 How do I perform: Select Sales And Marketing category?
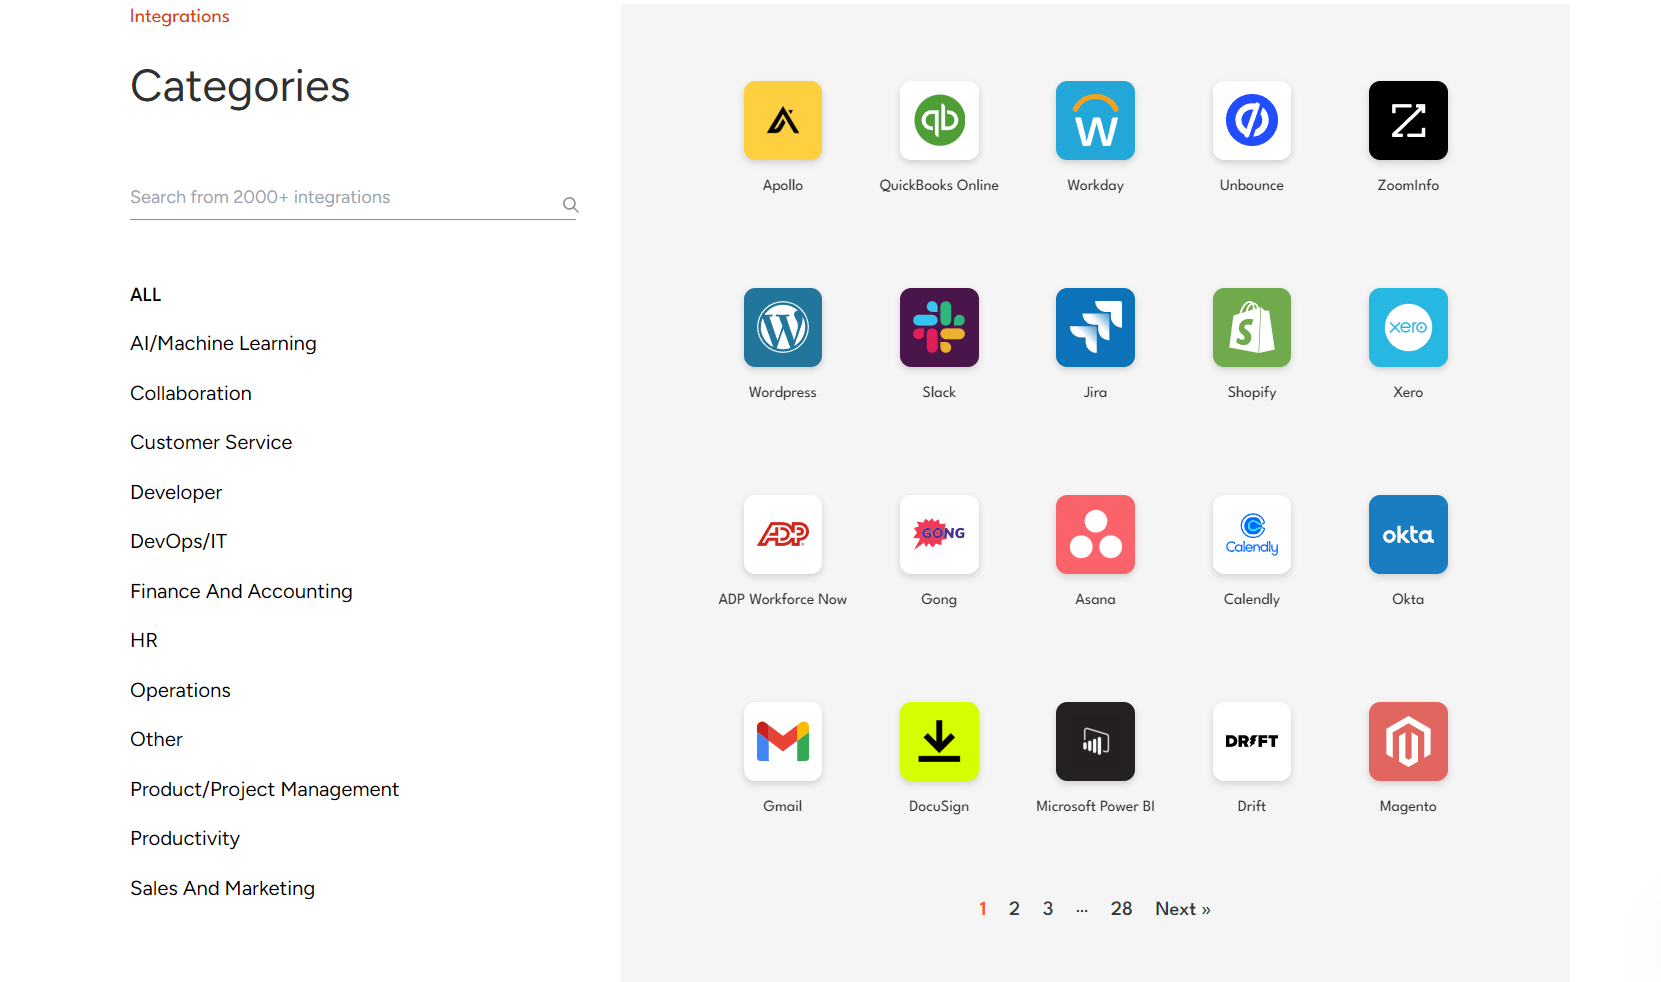tap(222, 888)
